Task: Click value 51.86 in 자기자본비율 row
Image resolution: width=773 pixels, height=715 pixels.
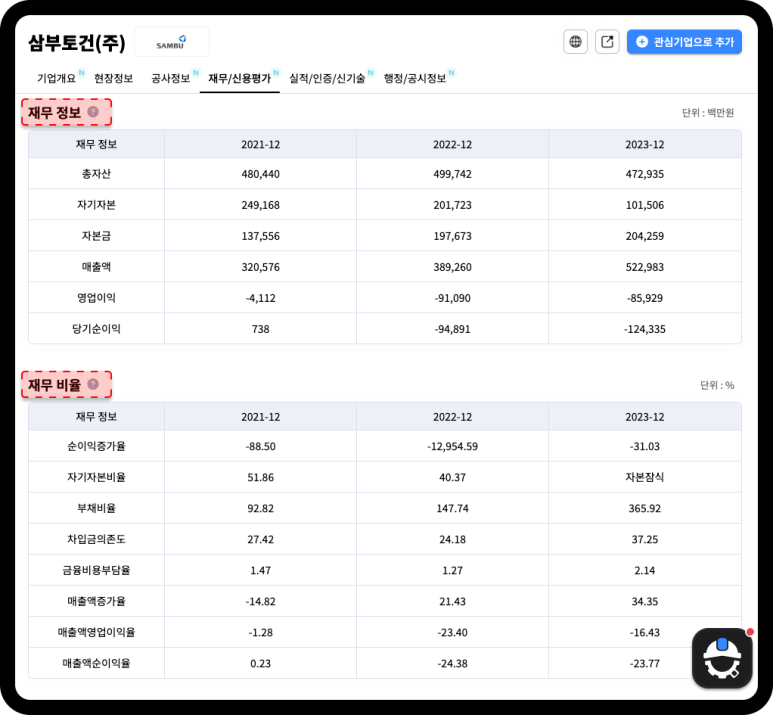Action: coord(260,478)
